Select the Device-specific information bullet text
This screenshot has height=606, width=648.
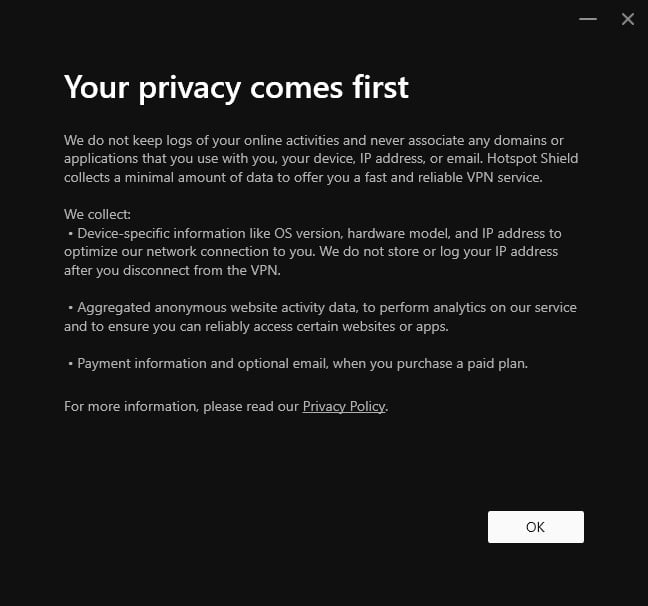[313, 251]
